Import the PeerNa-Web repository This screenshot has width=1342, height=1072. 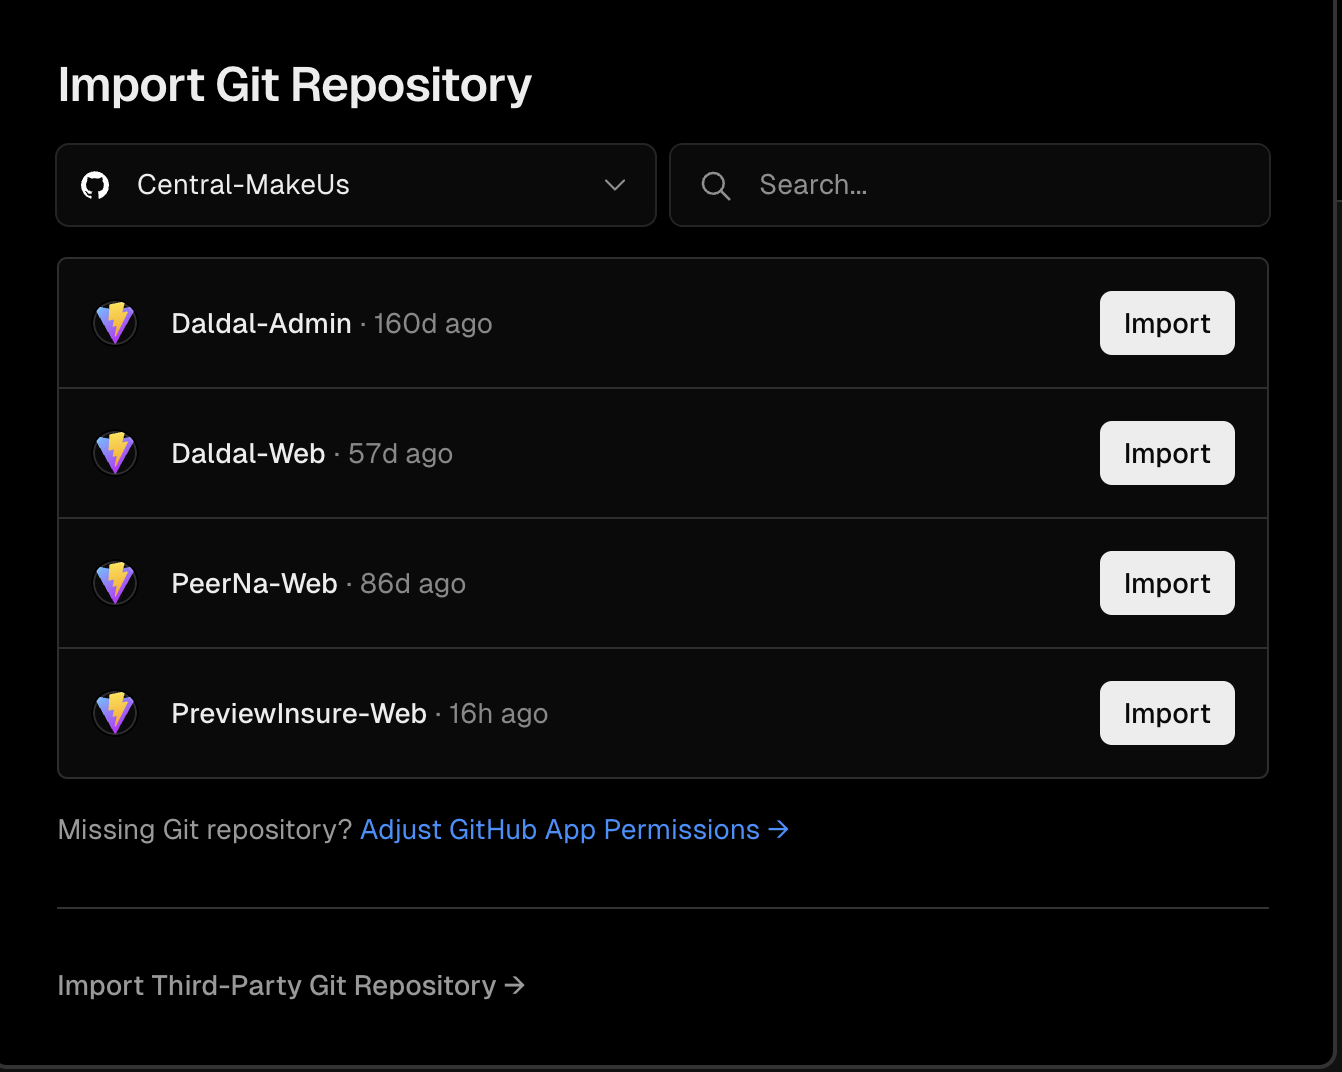[x=1167, y=583]
